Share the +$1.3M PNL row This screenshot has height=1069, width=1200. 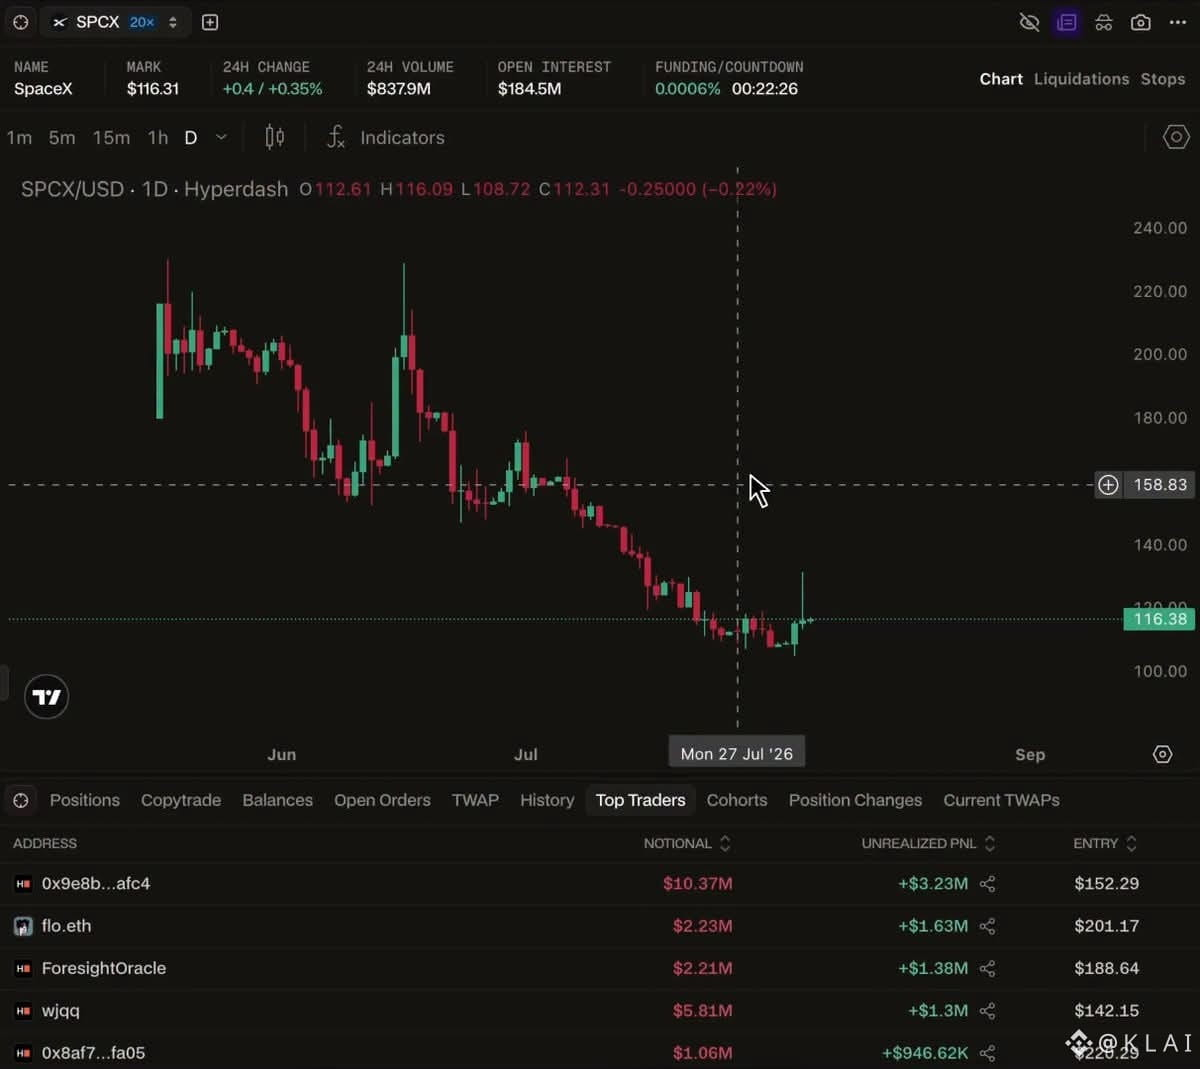pyautogui.click(x=987, y=1011)
